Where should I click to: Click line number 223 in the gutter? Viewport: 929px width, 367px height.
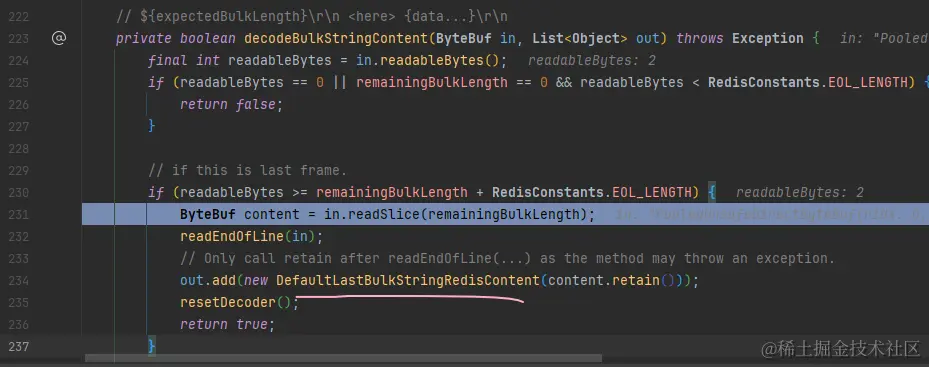18,39
